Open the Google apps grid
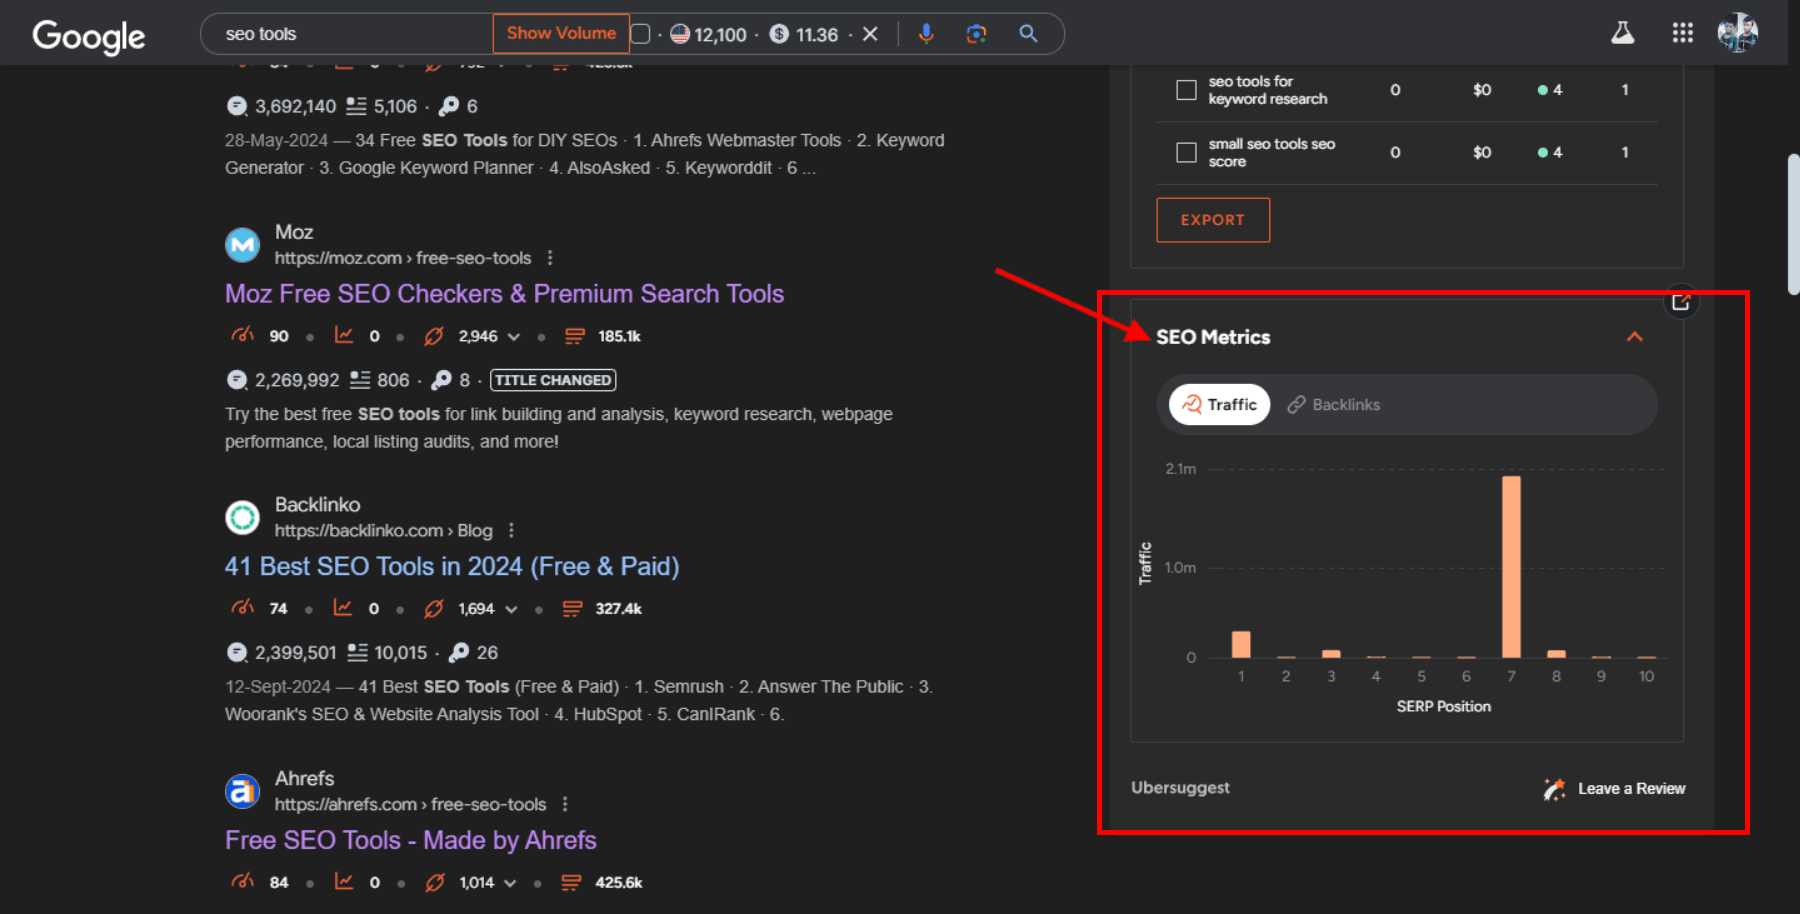Screen dimensions: 1800x914 click(x=1683, y=33)
